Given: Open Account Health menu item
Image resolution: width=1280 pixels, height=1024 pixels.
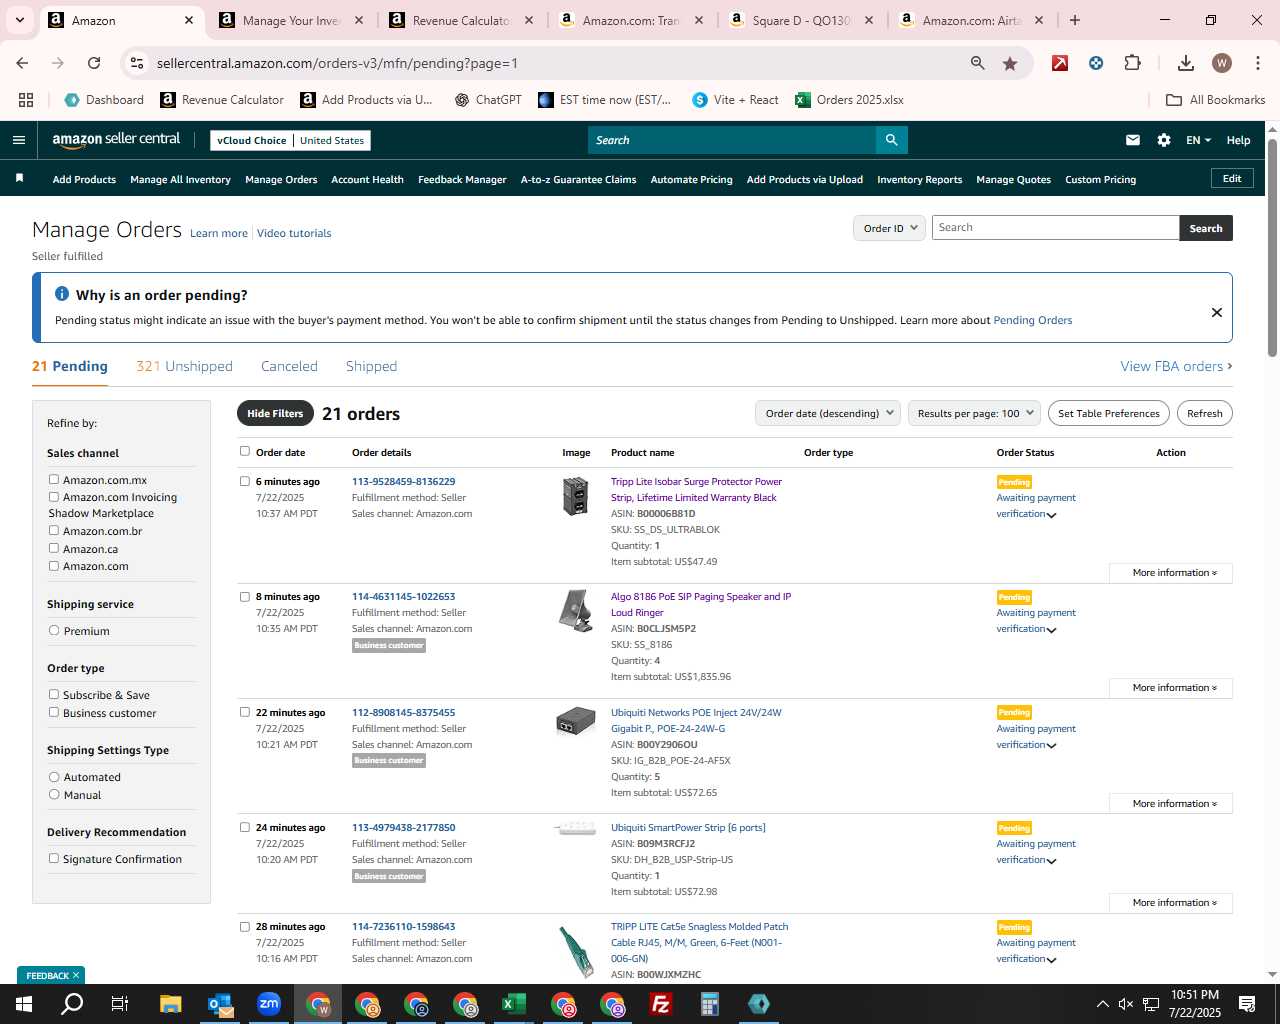Looking at the screenshot, I should coord(367,179).
